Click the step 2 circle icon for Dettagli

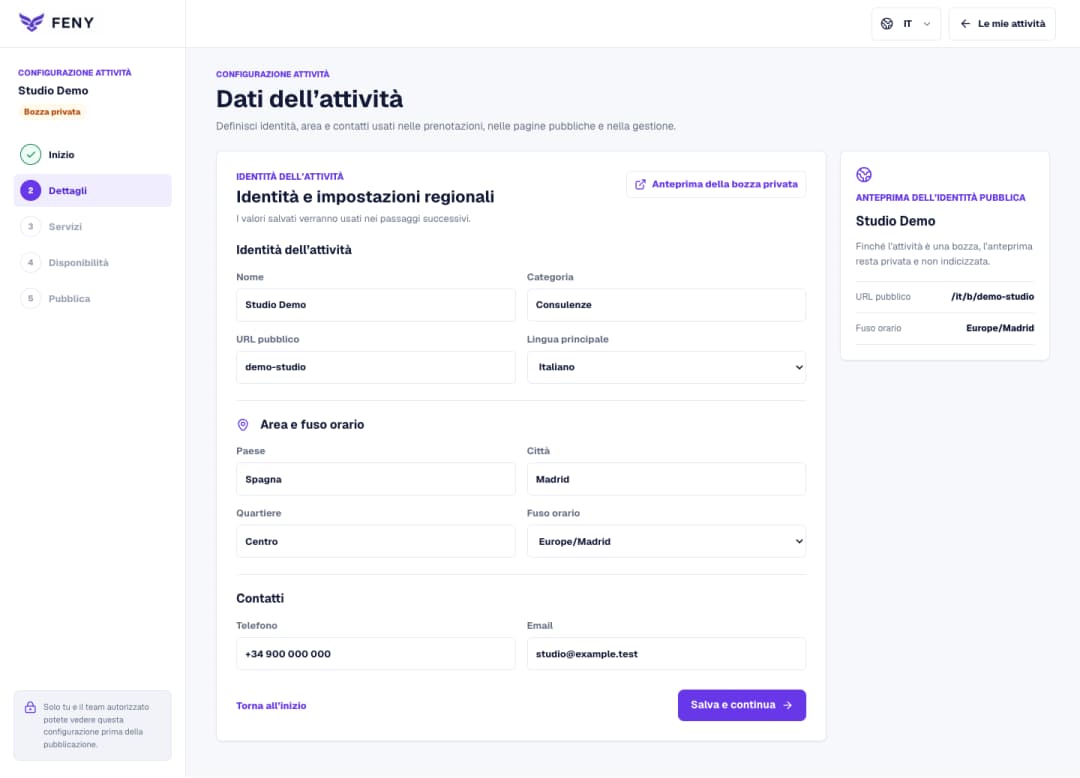pos(30,191)
